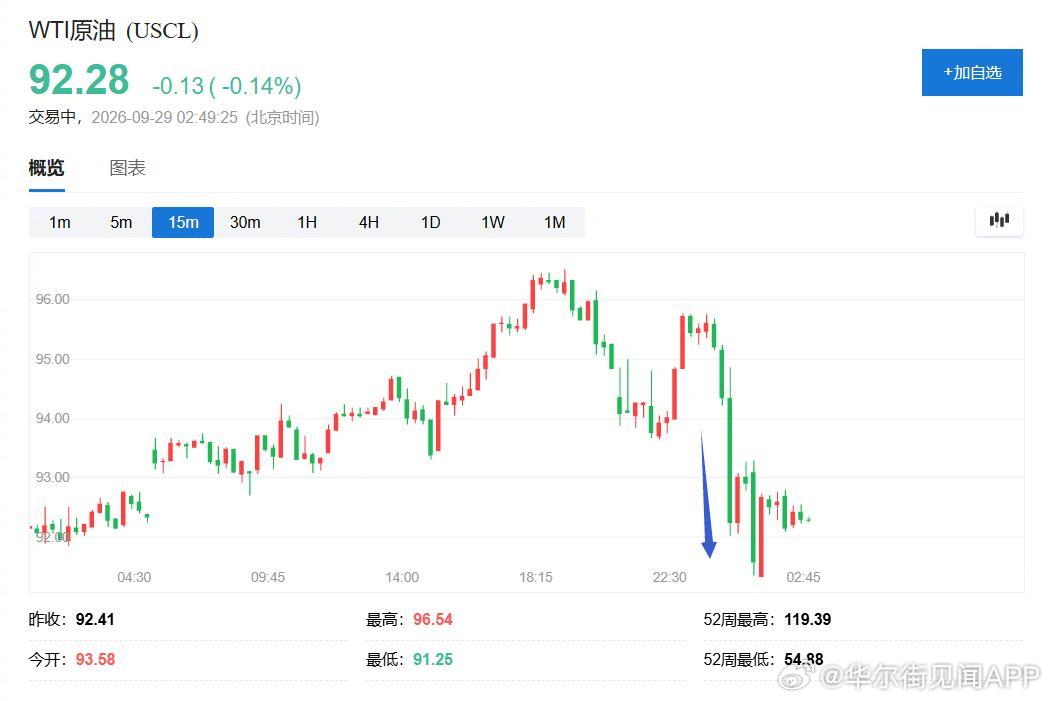Click the 96.00 price axis label

(x=52, y=299)
